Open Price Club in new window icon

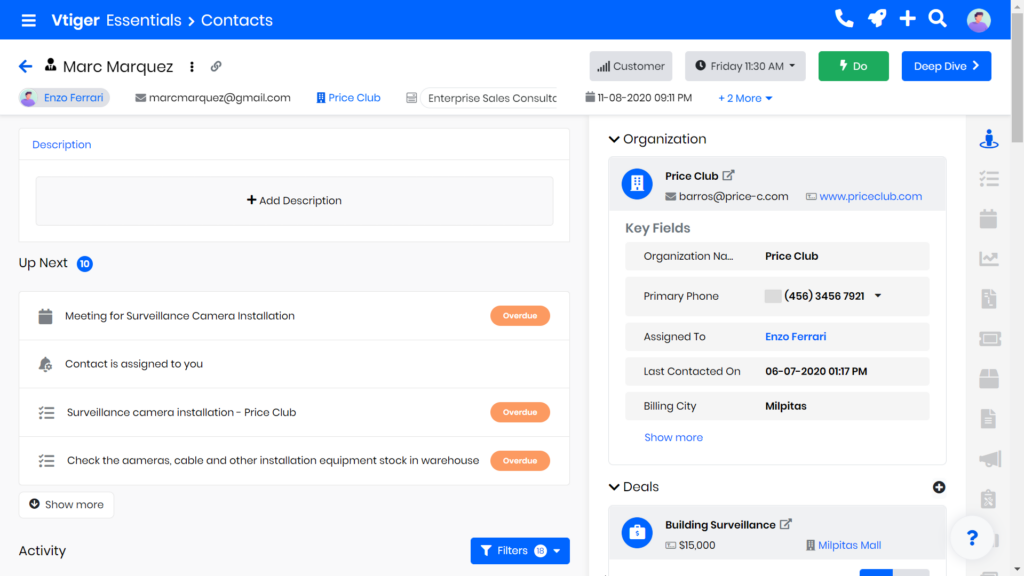pyautogui.click(x=729, y=176)
